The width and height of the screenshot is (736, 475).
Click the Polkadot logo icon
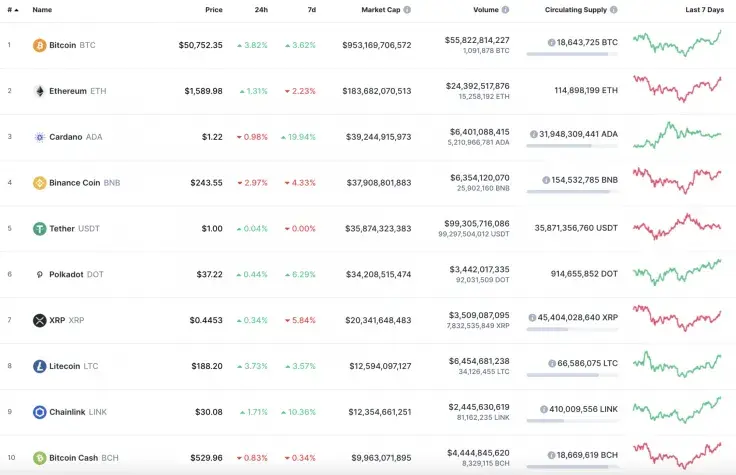pyautogui.click(x=39, y=275)
